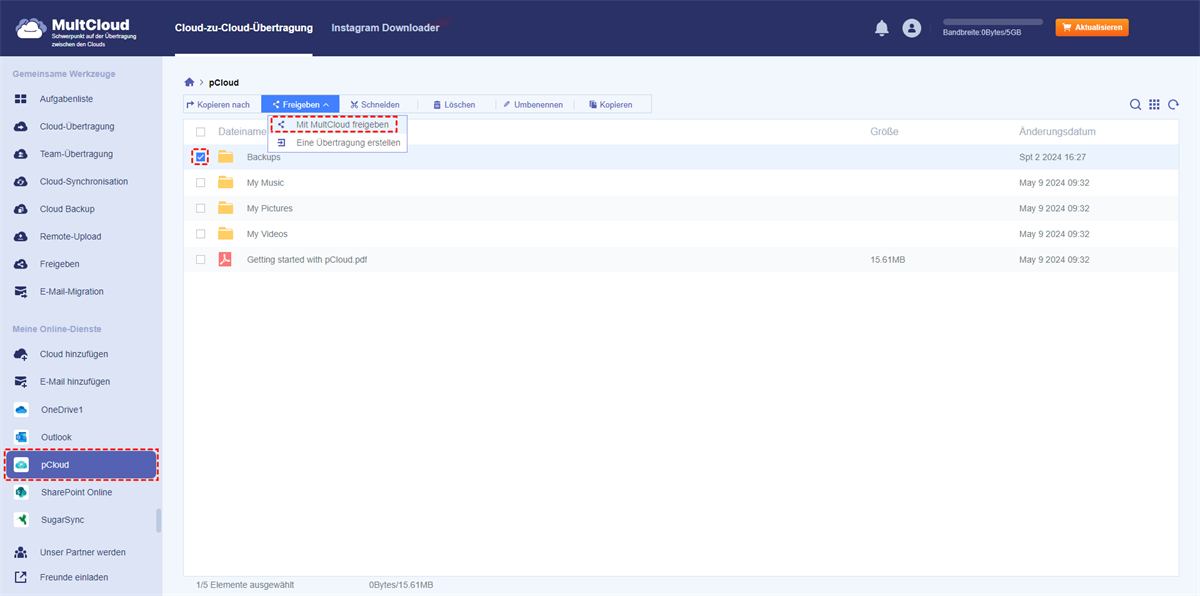The height and width of the screenshot is (596, 1200).
Task: Click the SugarSync service icon
Action: (21, 520)
